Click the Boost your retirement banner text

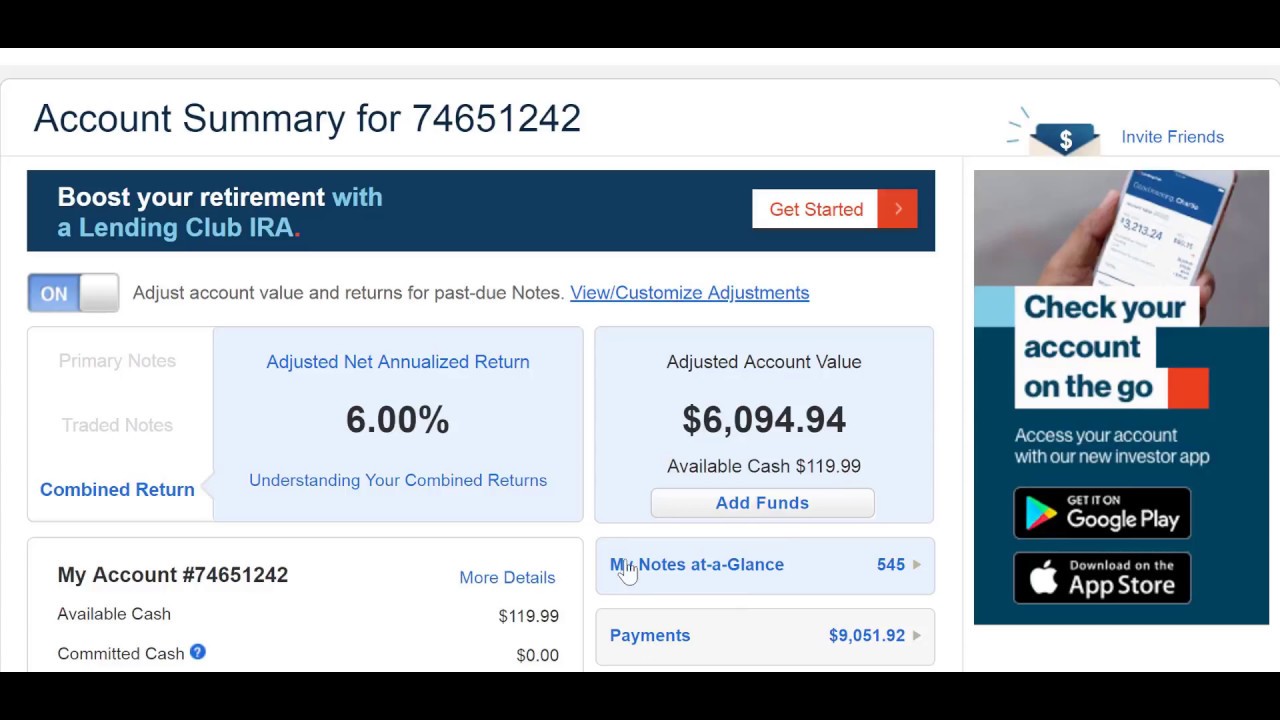point(220,212)
